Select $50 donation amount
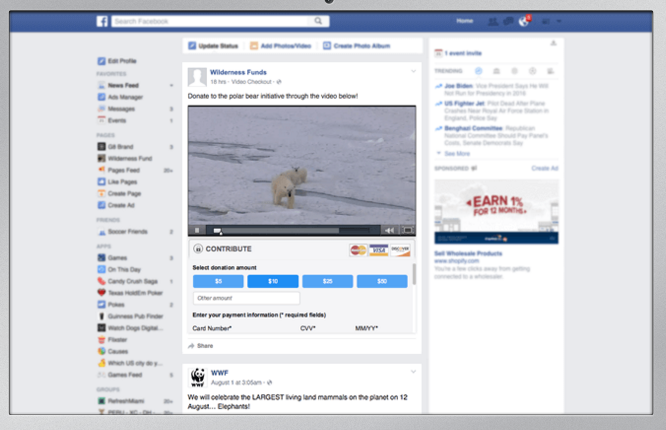 point(382,281)
